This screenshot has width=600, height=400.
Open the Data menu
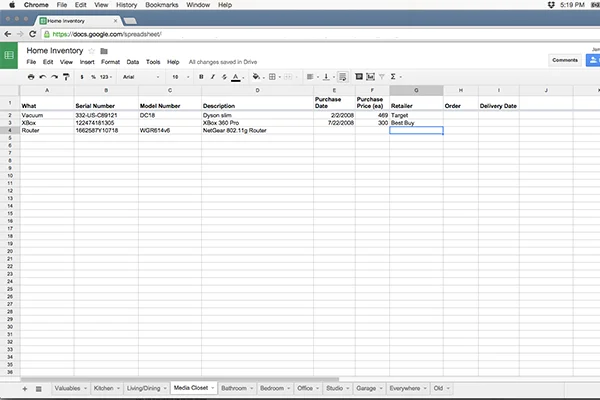[x=133, y=62]
